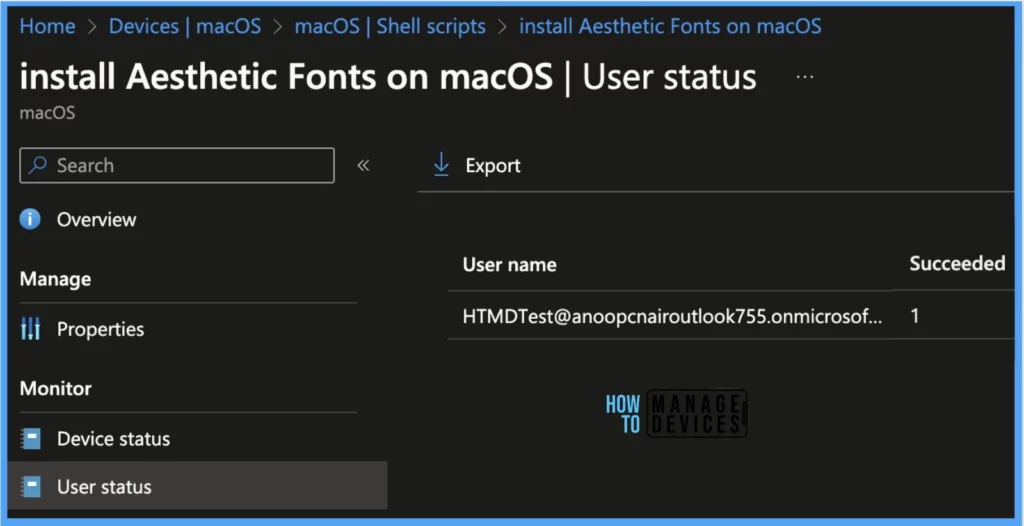Viewport: 1024px width, 526px height.
Task: Click the Monitor section heading
Action: coord(56,389)
